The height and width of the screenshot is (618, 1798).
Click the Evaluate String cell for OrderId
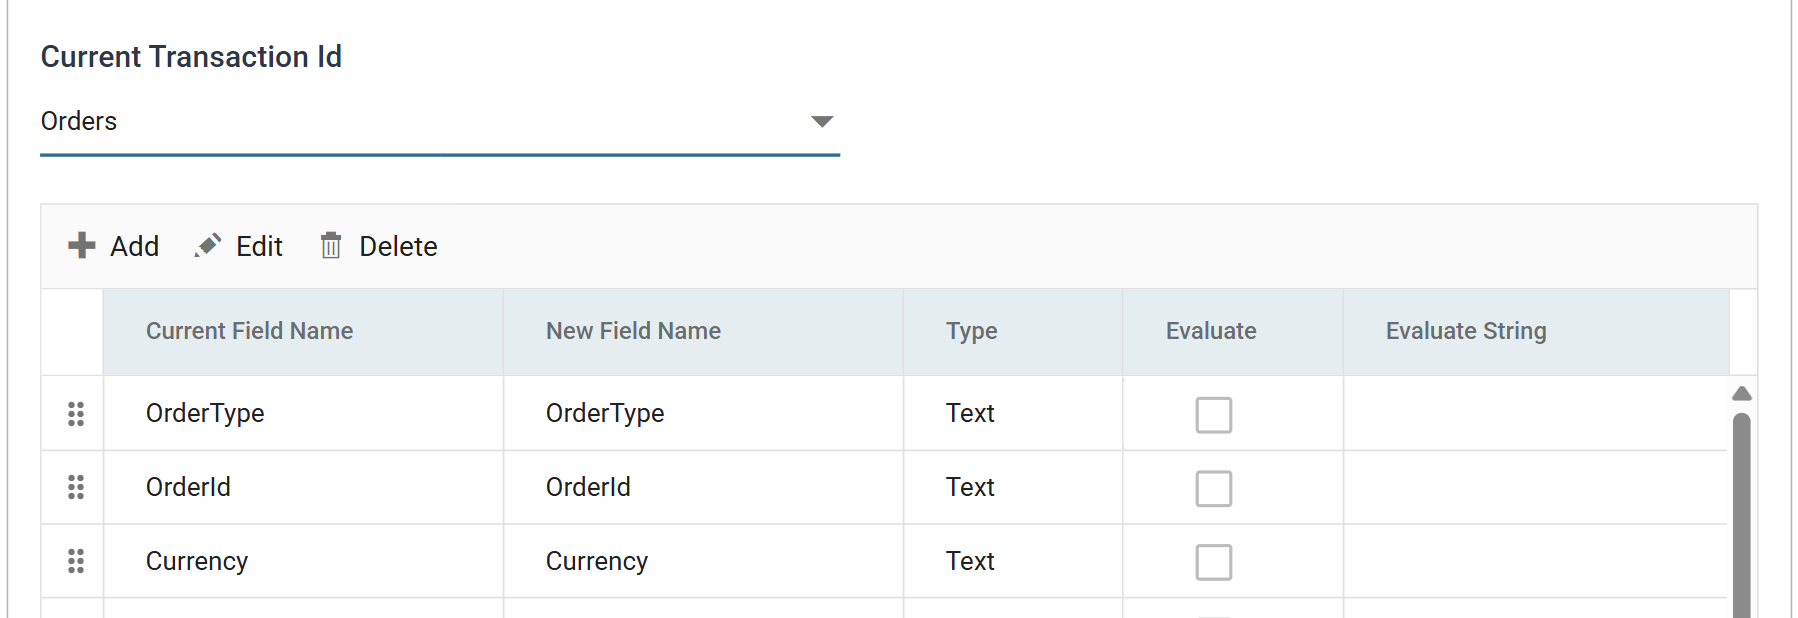(x=1535, y=487)
